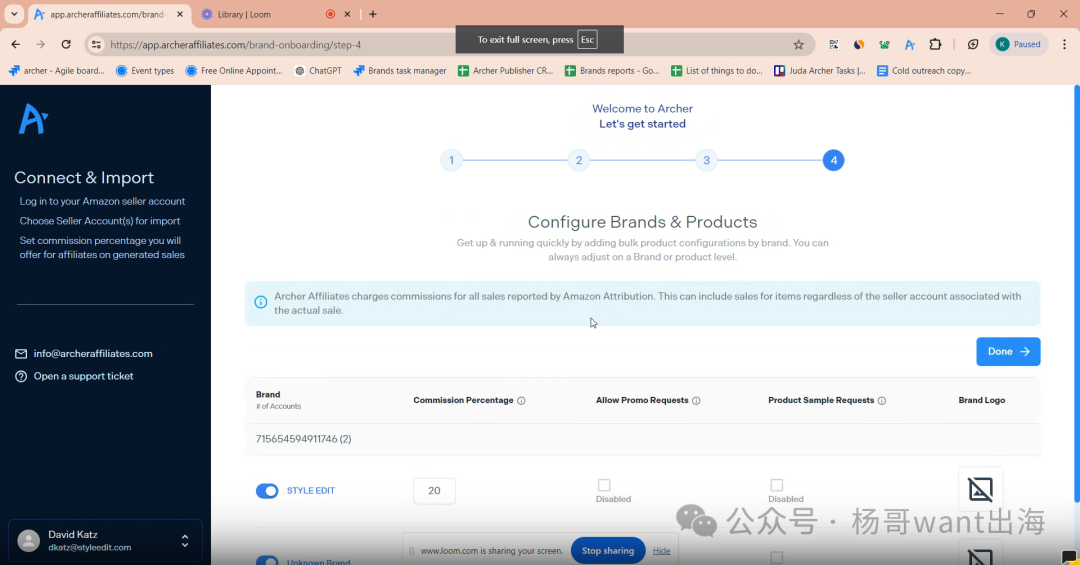Open the site information icon in the address bar
Screen dimensions: 1080x565
coord(96,44)
